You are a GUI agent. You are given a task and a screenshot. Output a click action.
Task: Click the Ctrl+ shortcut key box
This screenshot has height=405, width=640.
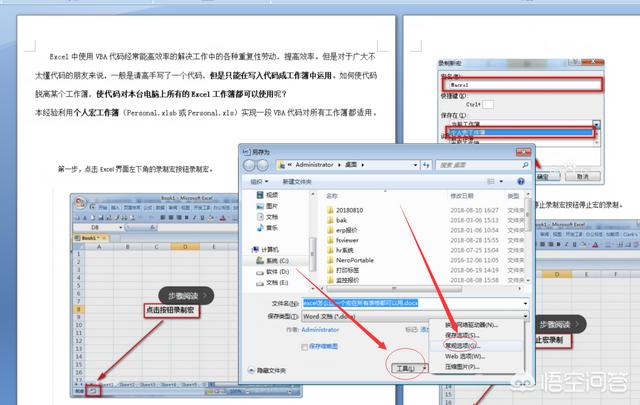click(x=488, y=105)
